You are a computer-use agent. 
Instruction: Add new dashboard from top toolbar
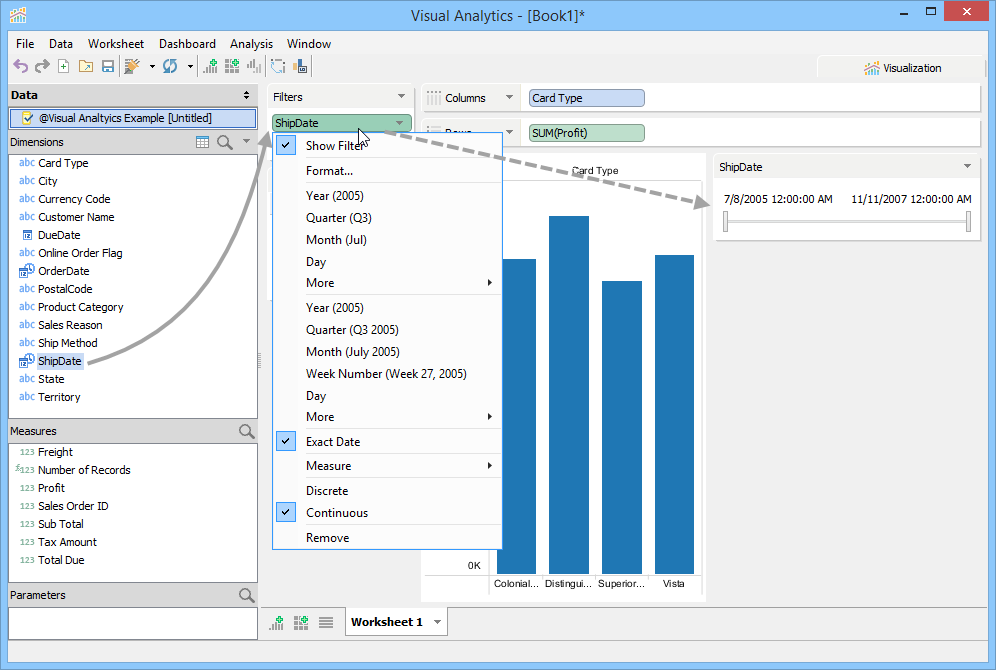[232, 66]
